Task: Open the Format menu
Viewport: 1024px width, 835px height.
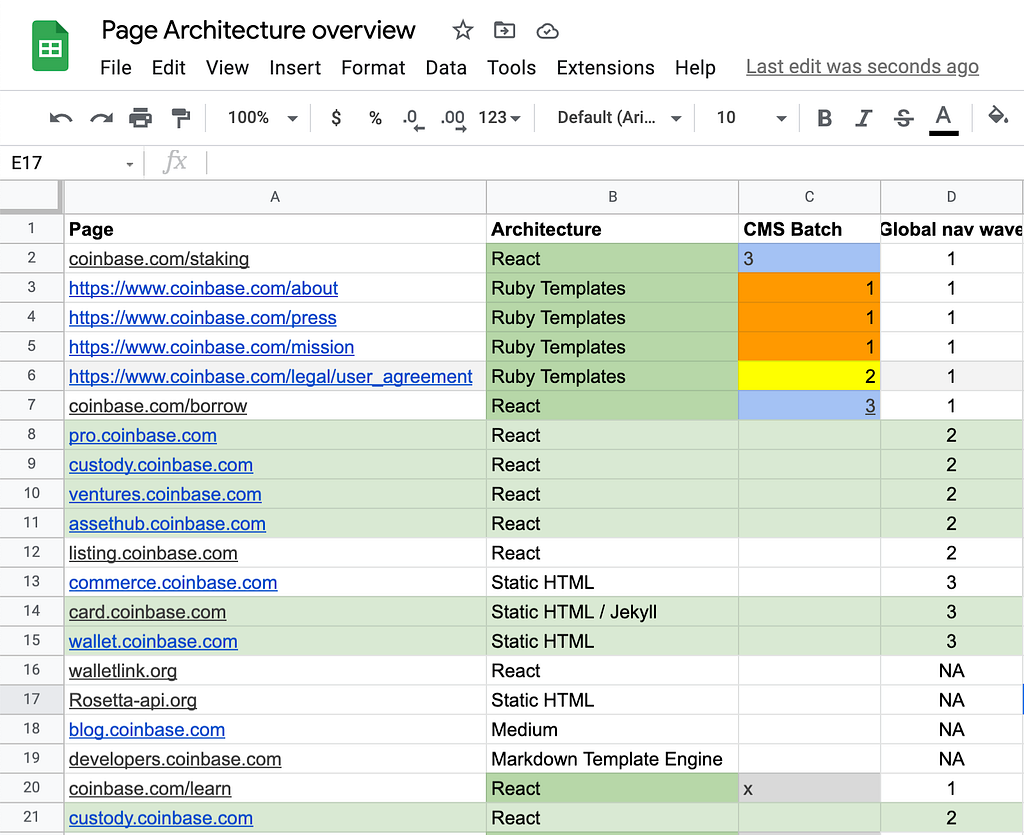Action: (373, 68)
